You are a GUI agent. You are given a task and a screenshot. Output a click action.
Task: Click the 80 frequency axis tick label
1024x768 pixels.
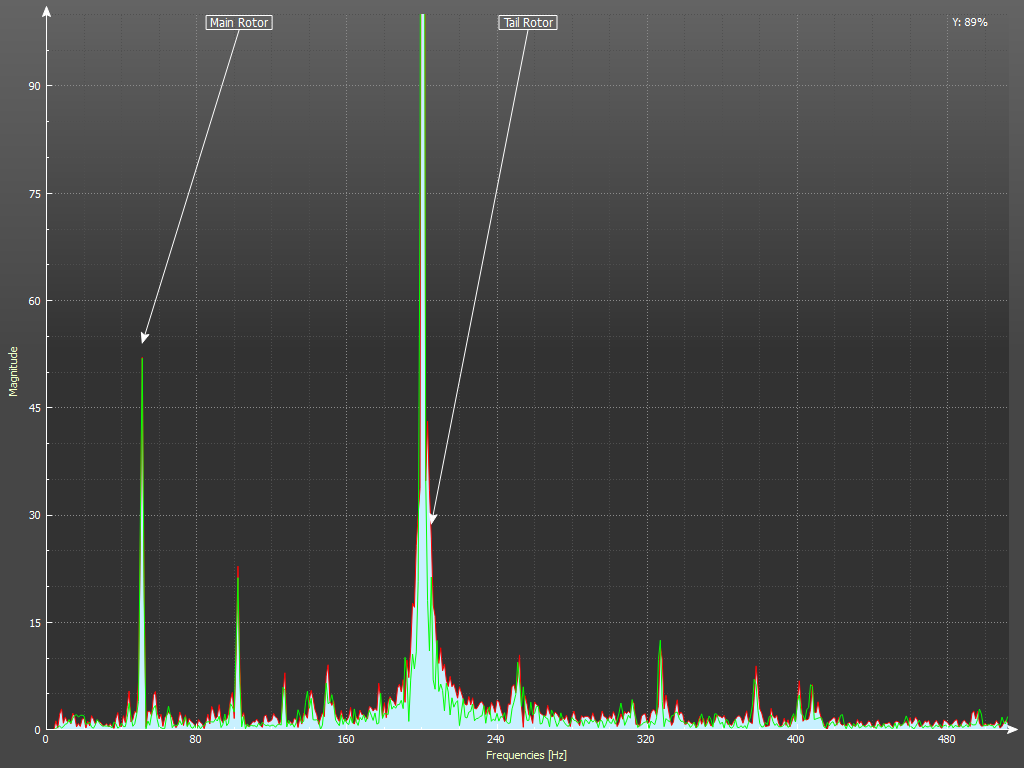pyautogui.click(x=195, y=740)
